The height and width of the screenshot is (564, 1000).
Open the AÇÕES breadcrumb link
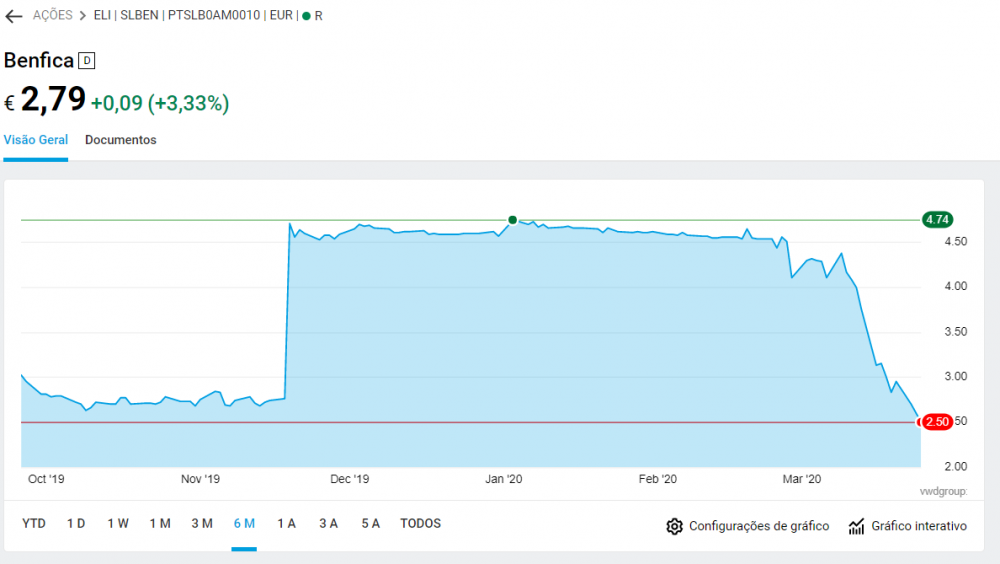coord(52,15)
